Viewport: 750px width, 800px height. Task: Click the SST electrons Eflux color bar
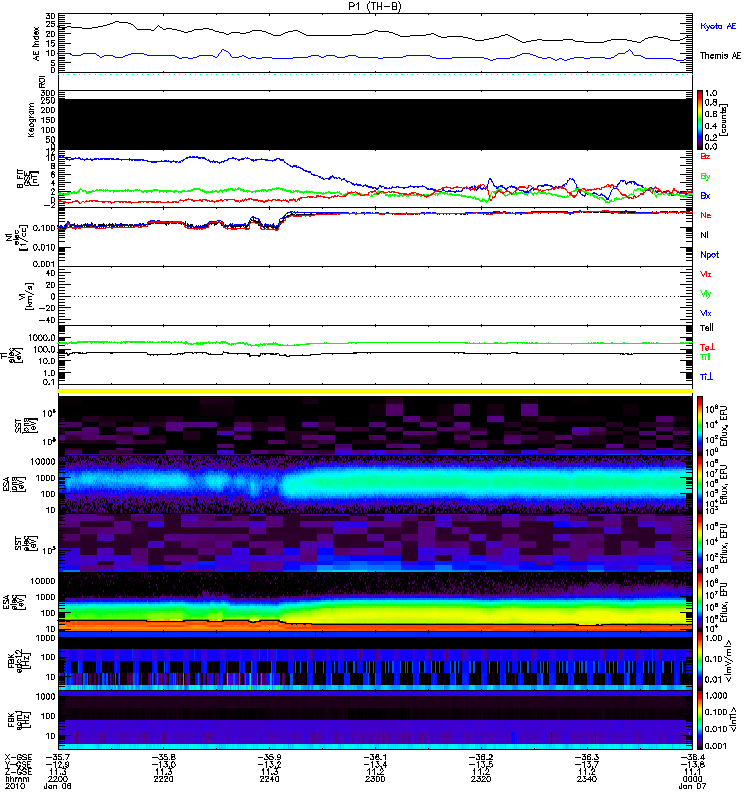700,543
